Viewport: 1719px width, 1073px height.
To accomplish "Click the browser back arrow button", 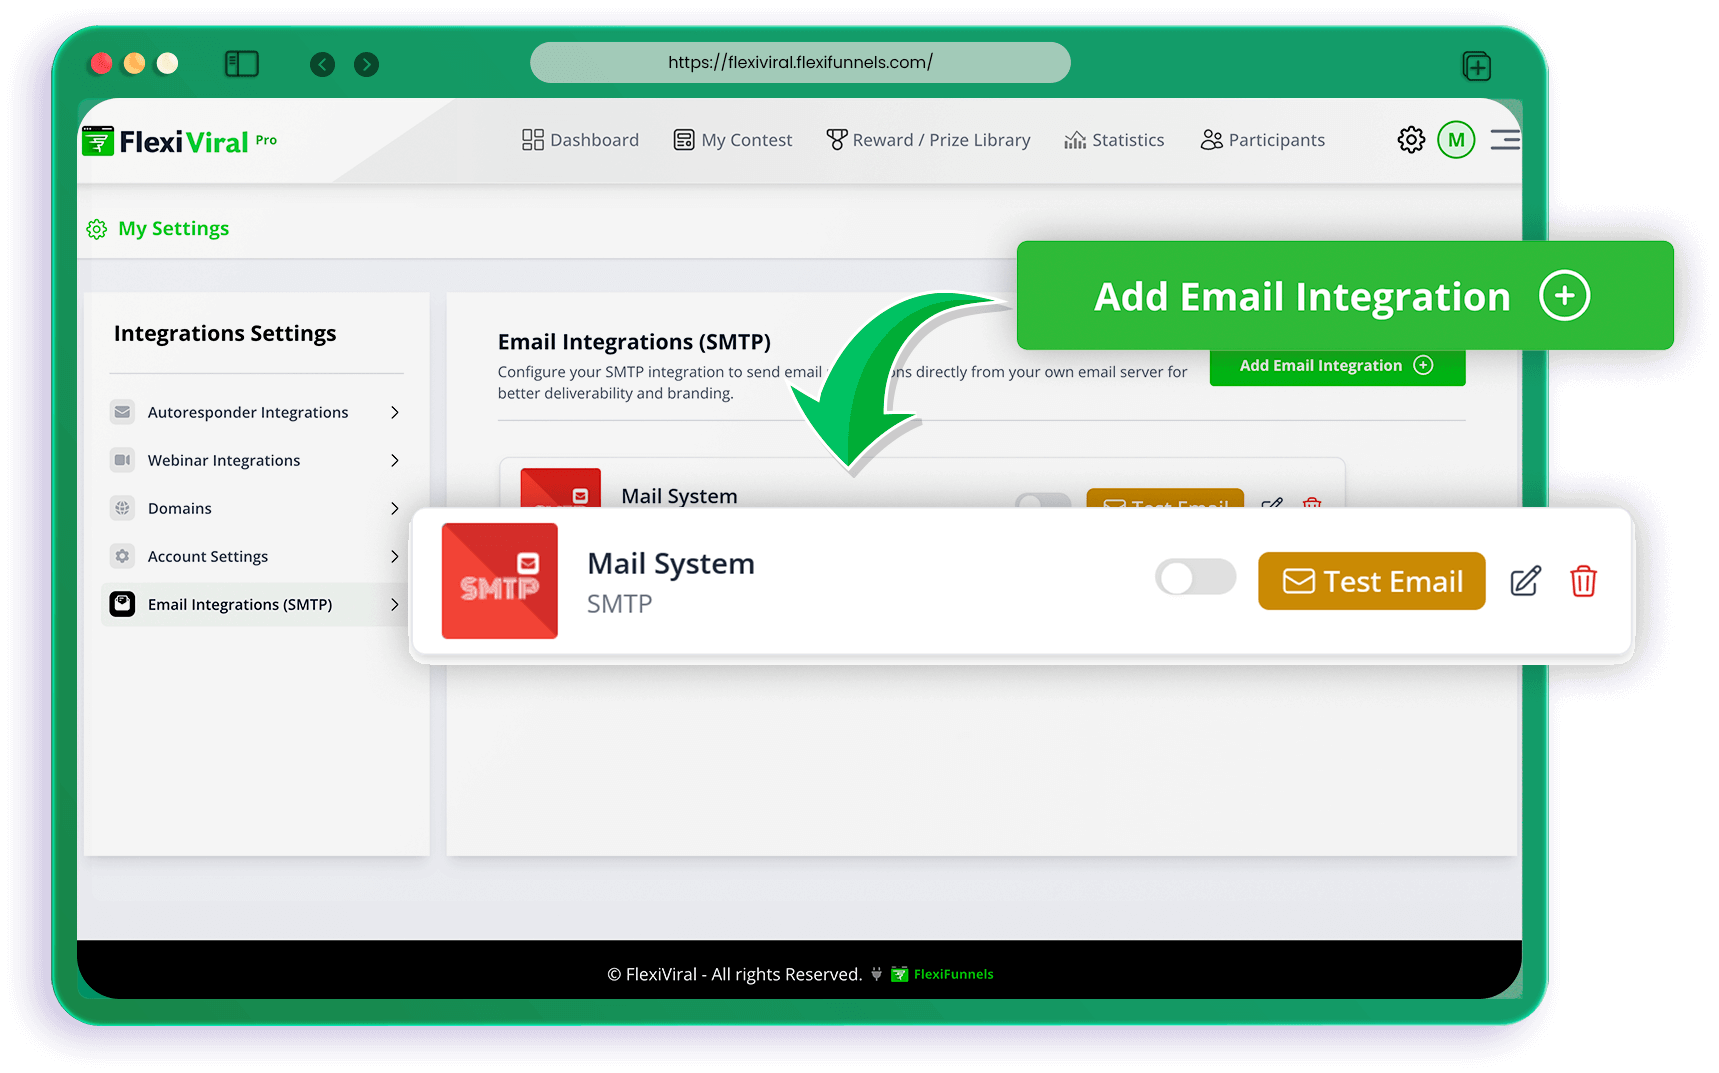I will pos(322,65).
